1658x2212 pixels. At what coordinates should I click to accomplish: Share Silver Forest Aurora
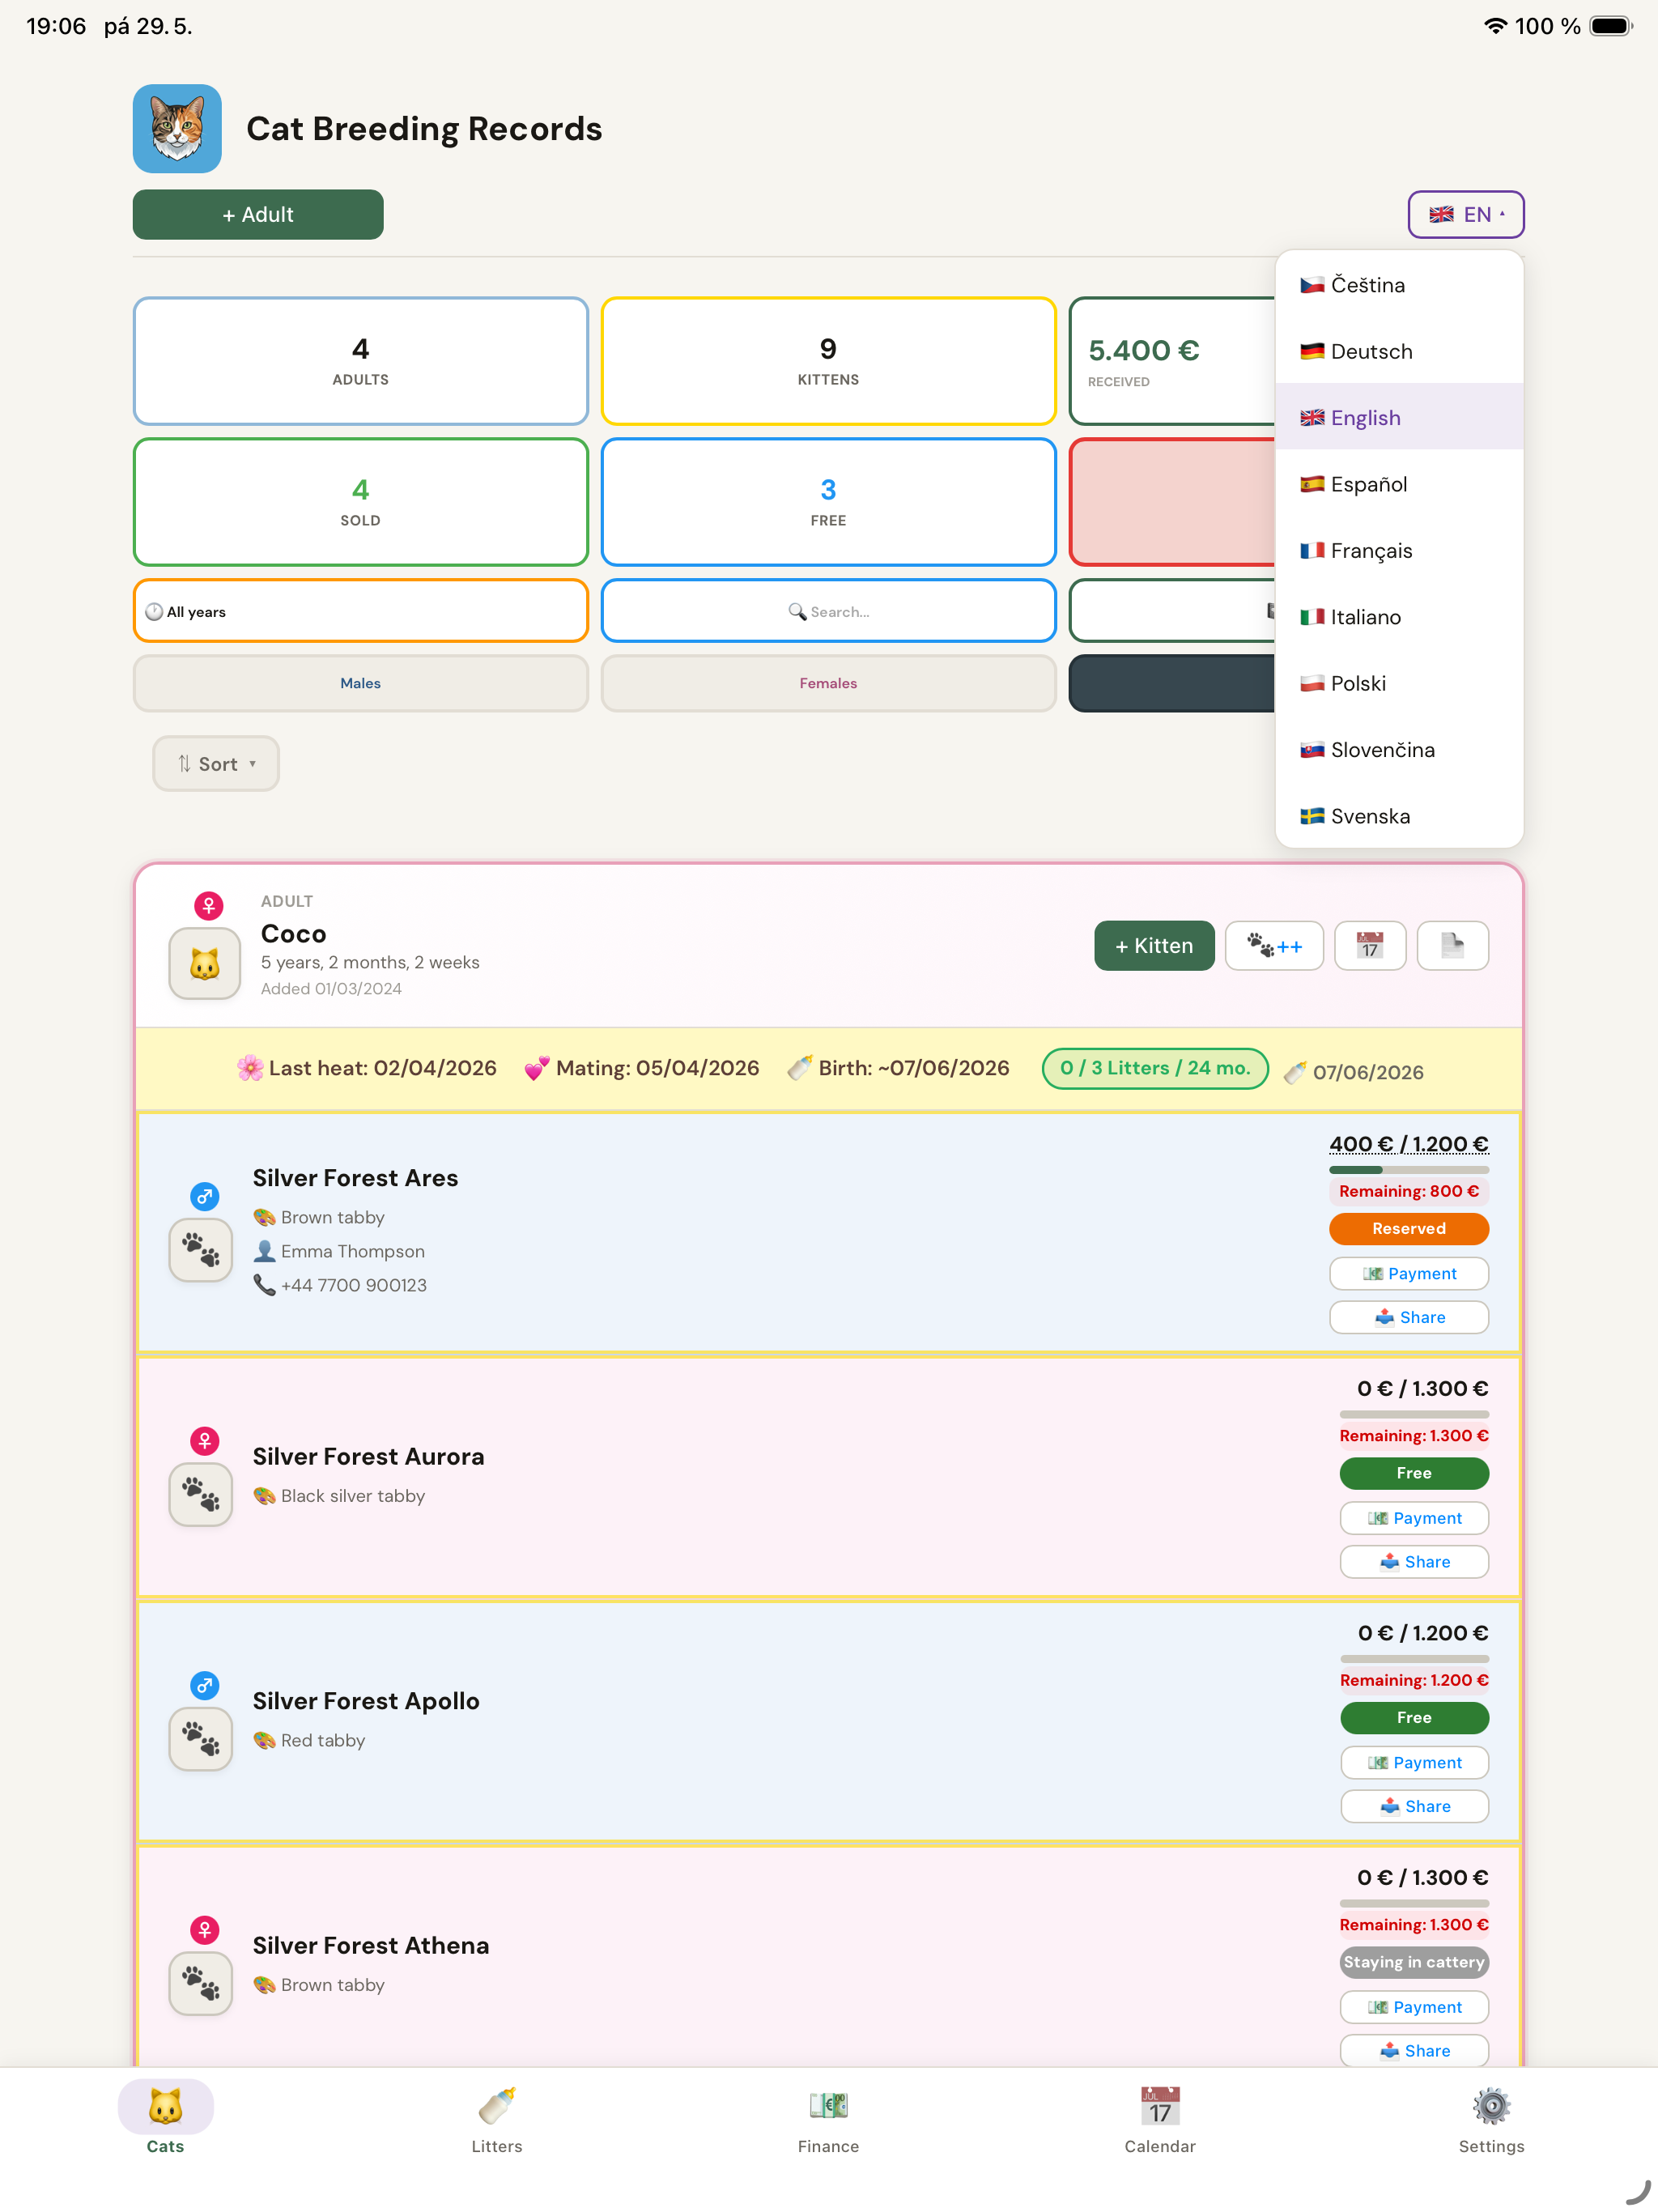[1414, 1562]
